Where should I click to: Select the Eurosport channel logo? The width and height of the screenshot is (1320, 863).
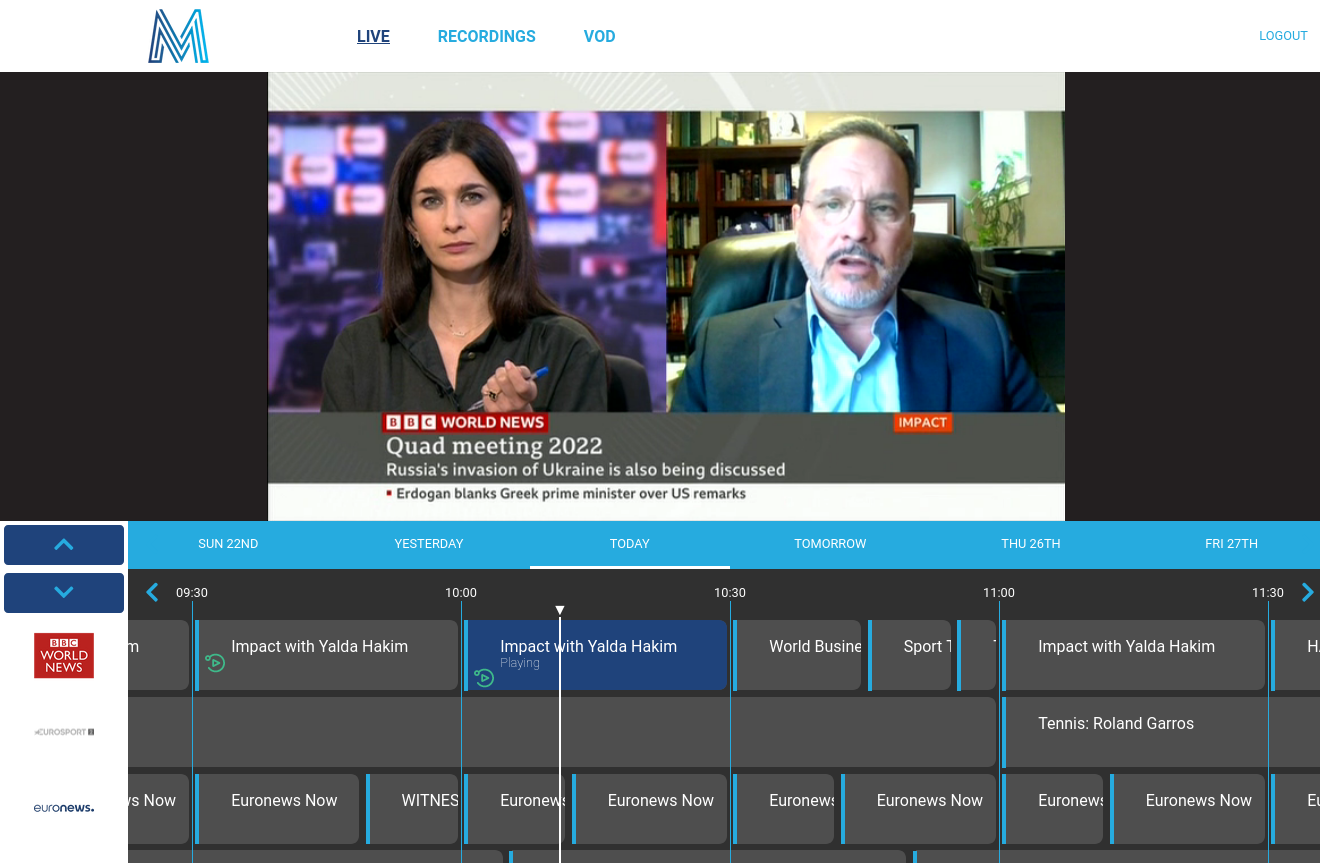[64, 732]
